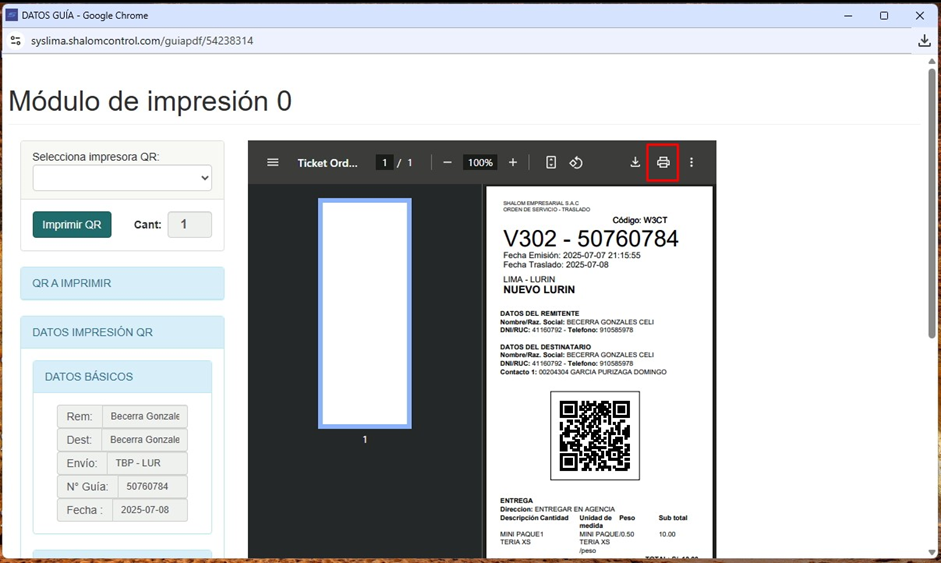
Task: Open the Selecciona impresora QR dropdown
Action: click(x=122, y=178)
